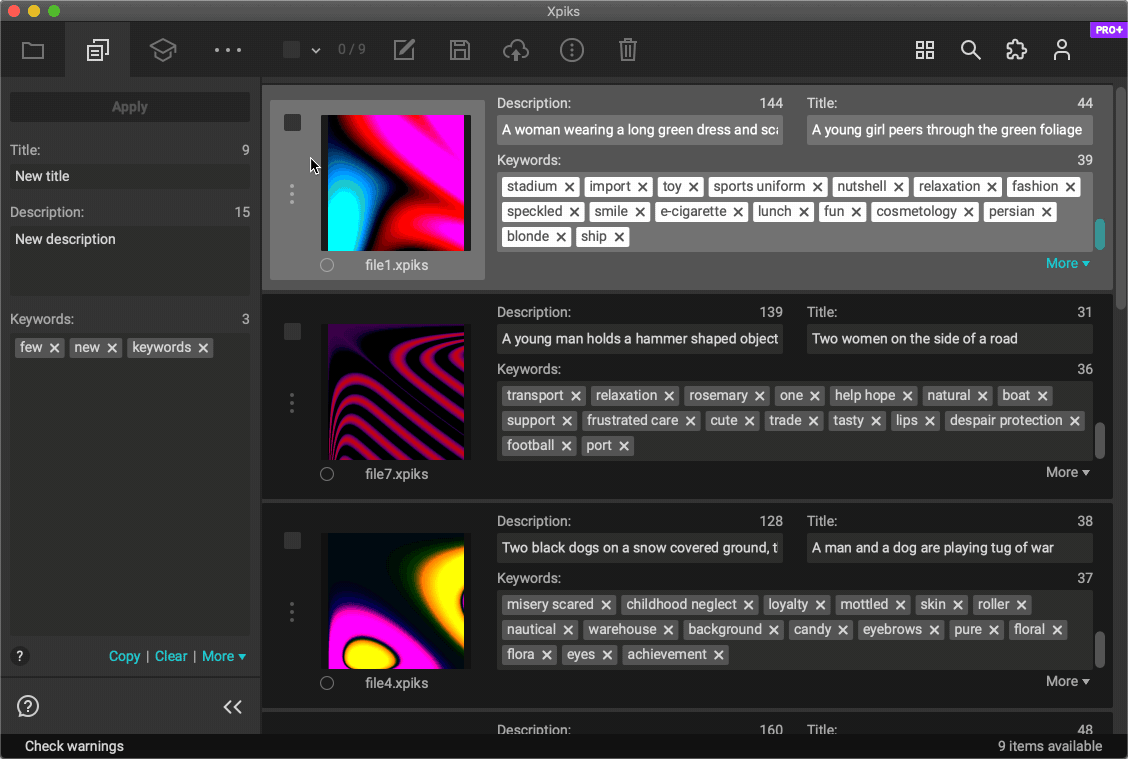1128x759 pixels.
Task: Open the search magnifier icon
Action: pyautogui.click(x=970, y=50)
